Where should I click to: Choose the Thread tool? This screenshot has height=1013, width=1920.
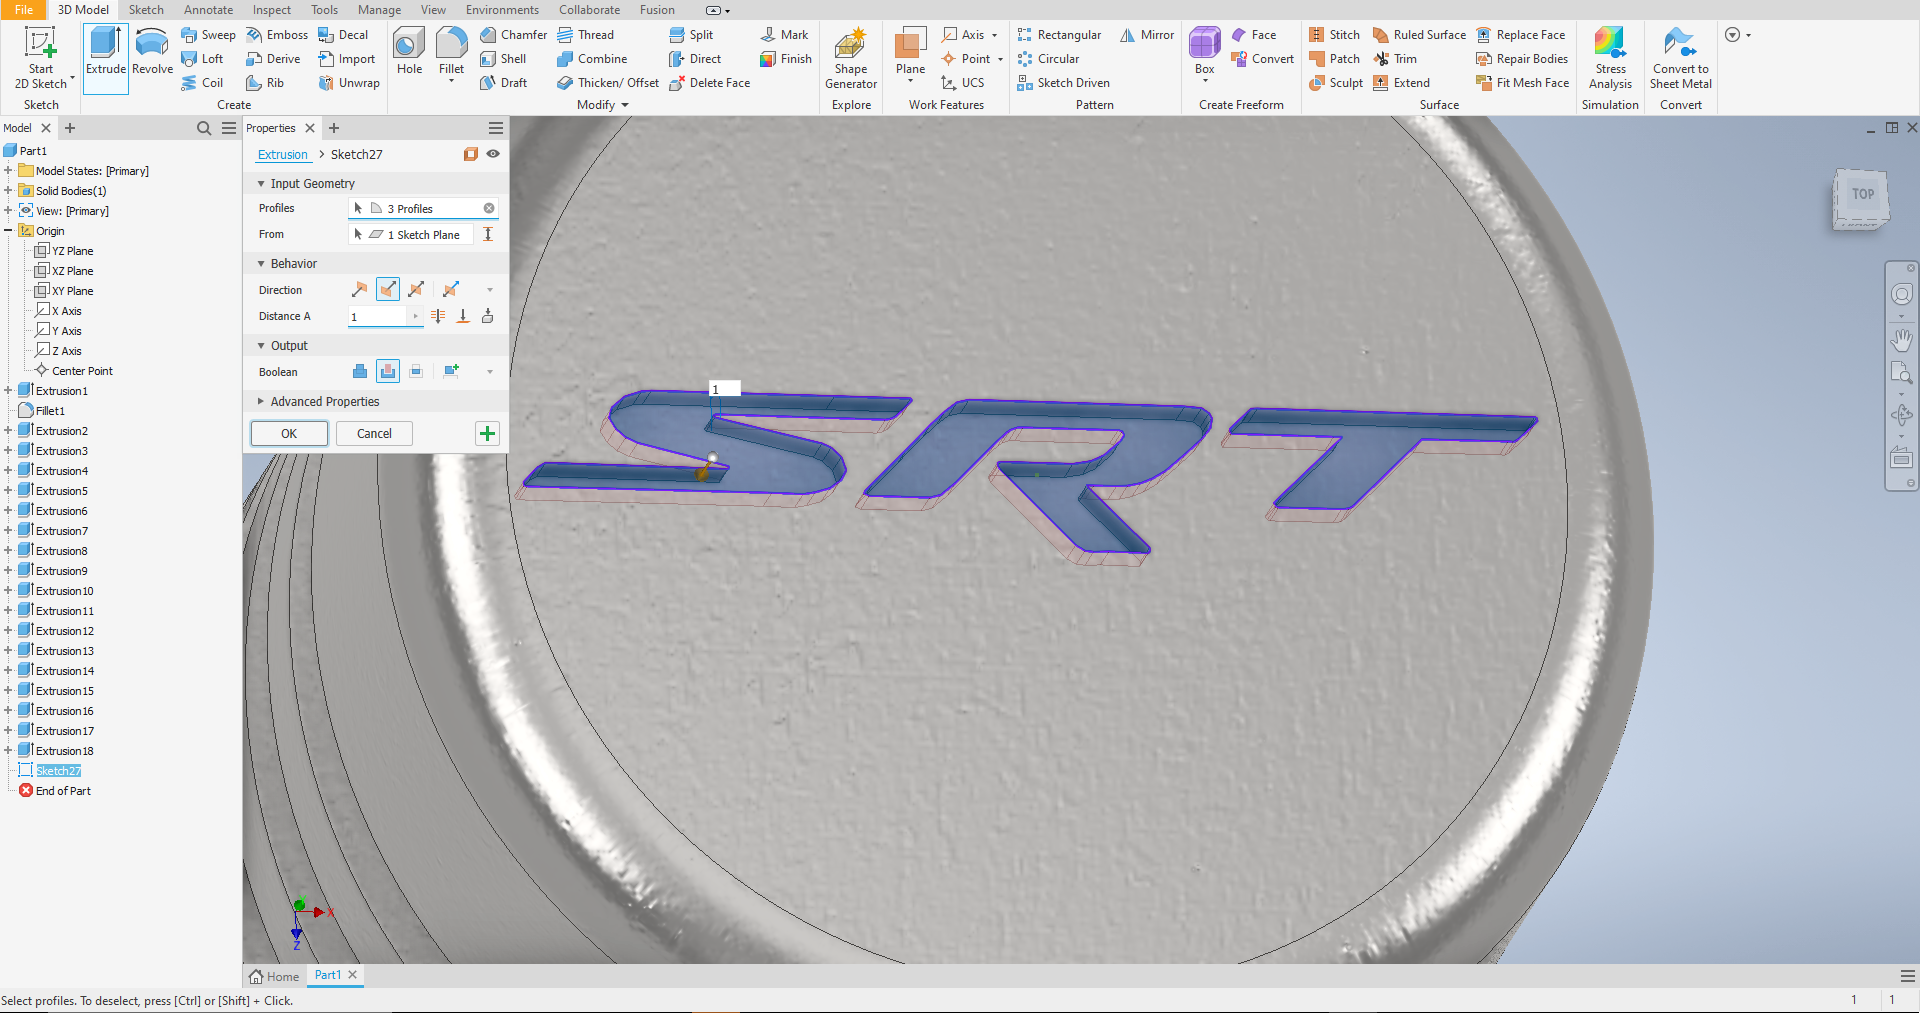coord(586,35)
